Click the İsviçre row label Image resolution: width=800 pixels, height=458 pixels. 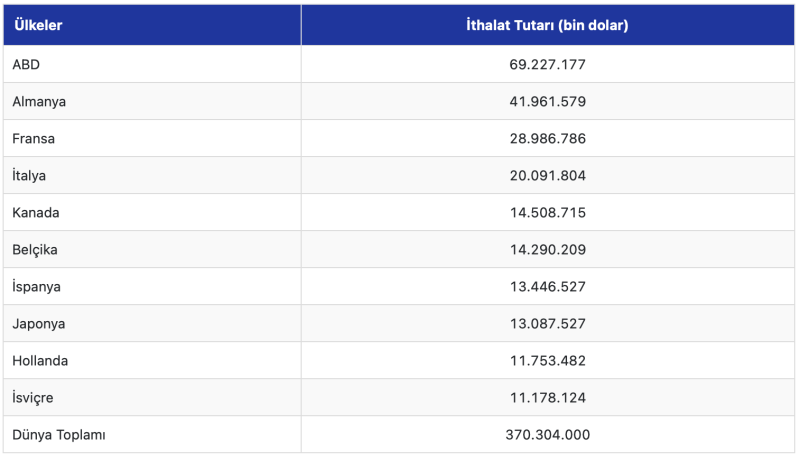33,398
